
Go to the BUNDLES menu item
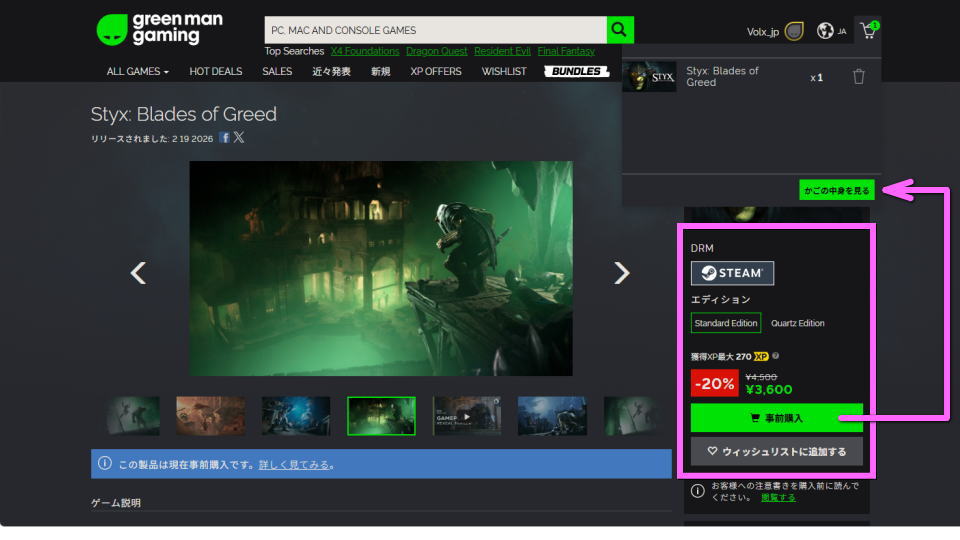click(576, 72)
